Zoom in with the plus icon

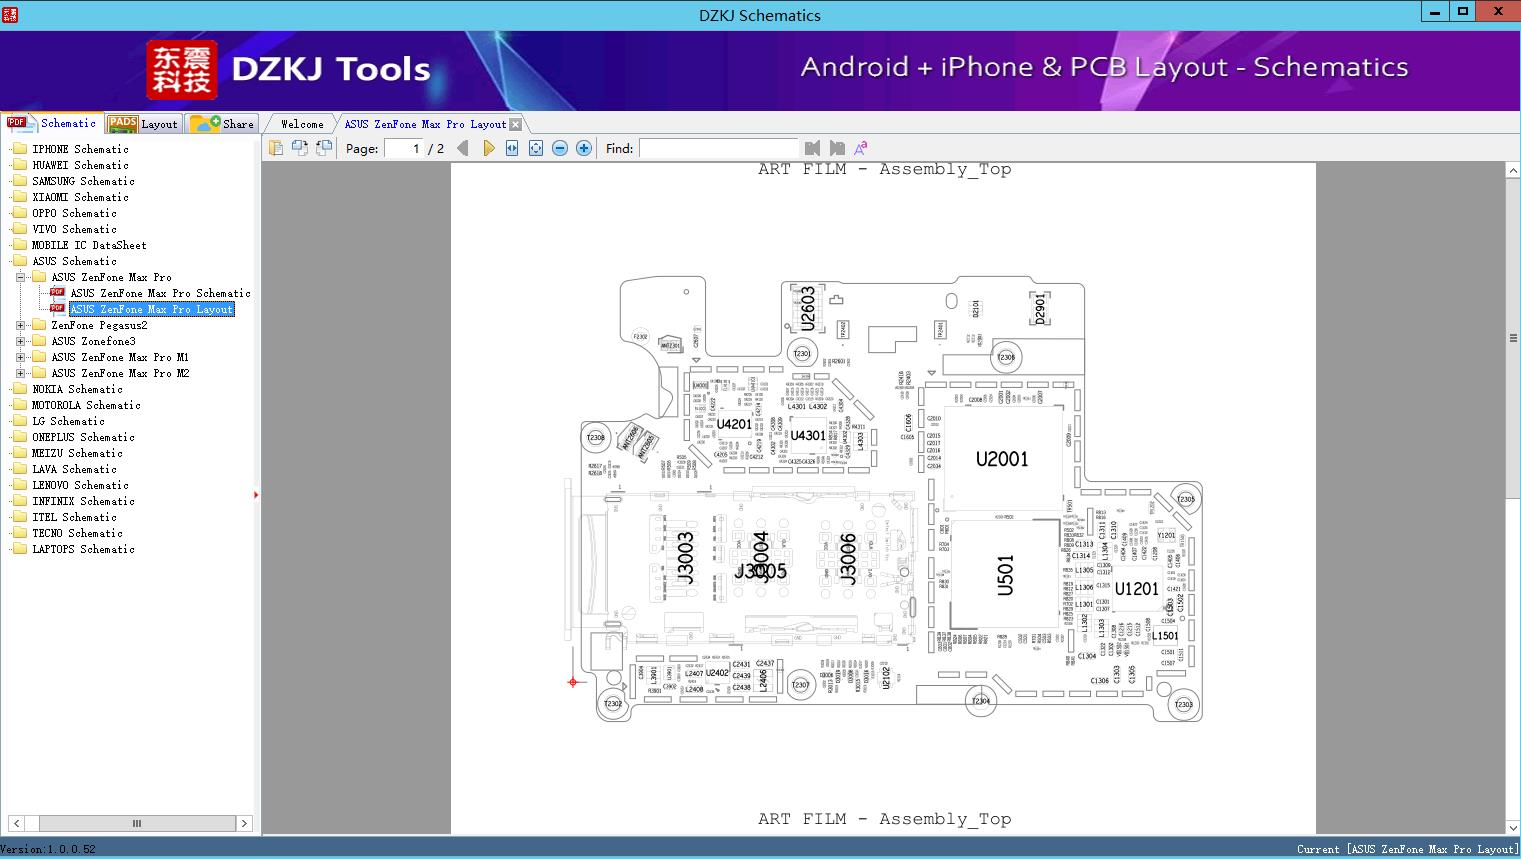tap(584, 148)
